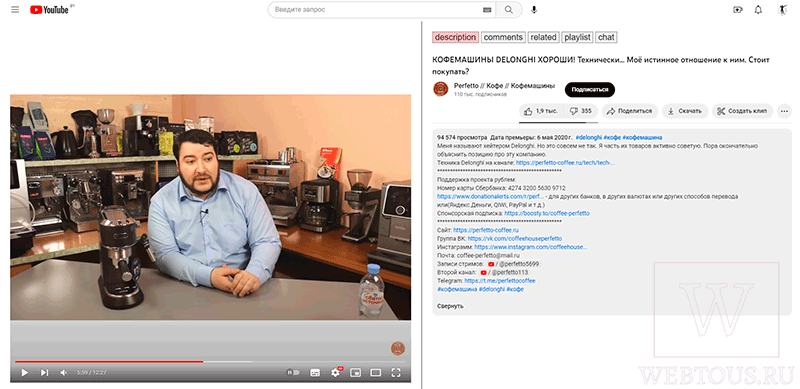800x389 pixels.
Task: Open the create video icon
Action: 737,10
